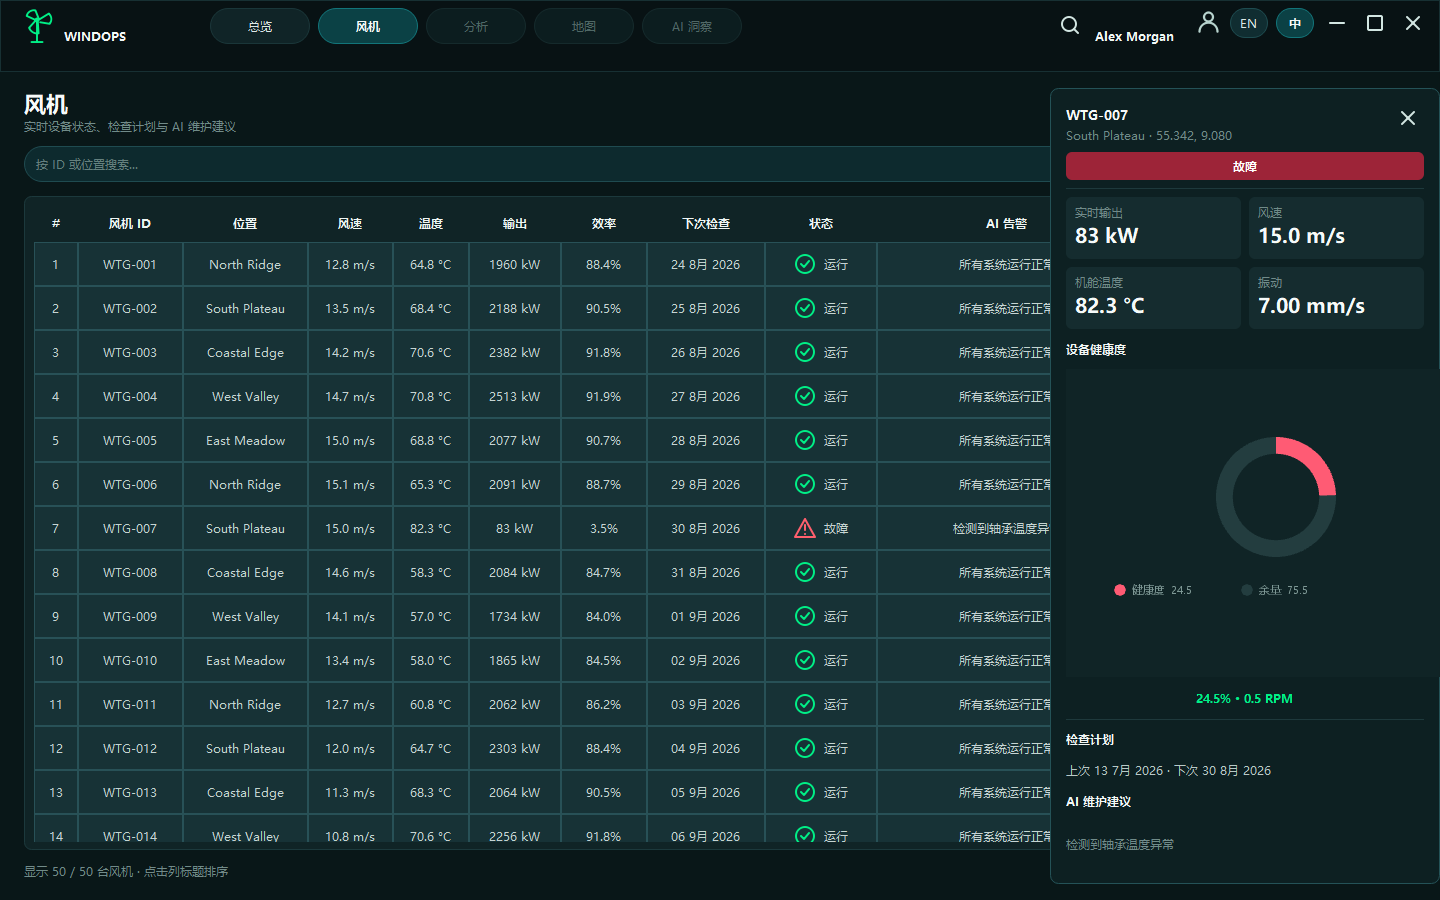1440x900 pixels.
Task: Switch language to Chinese (中)
Action: [x=1295, y=23]
